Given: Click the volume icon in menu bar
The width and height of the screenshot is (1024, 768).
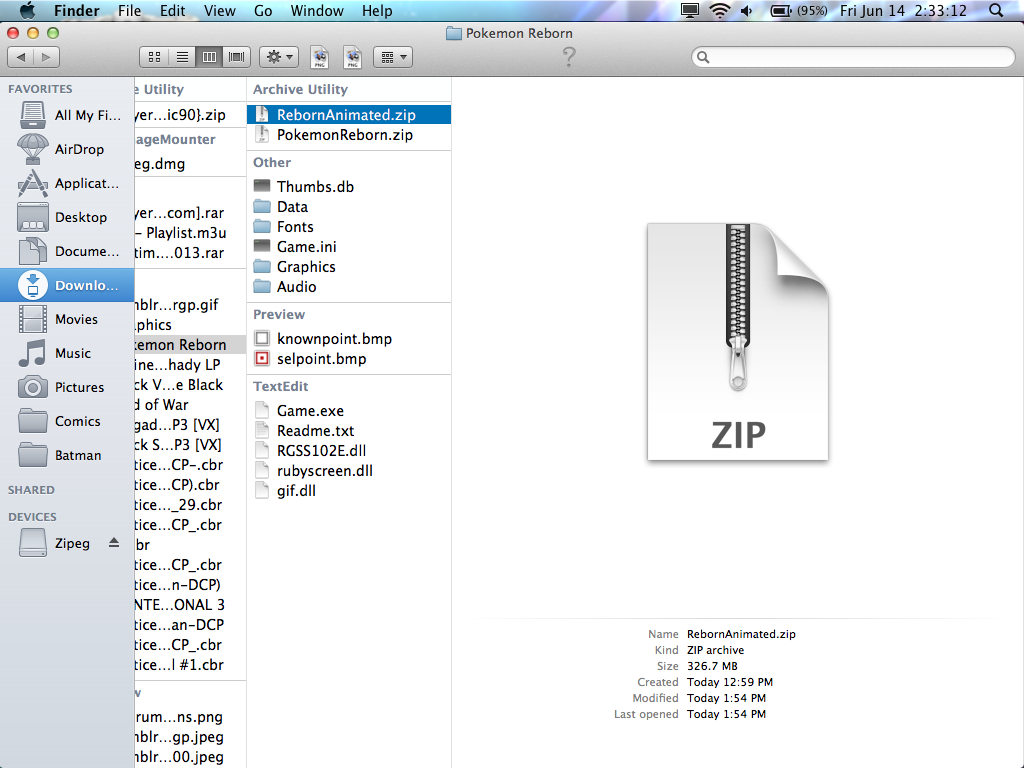Looking at the screenshot, I should 747,11.
